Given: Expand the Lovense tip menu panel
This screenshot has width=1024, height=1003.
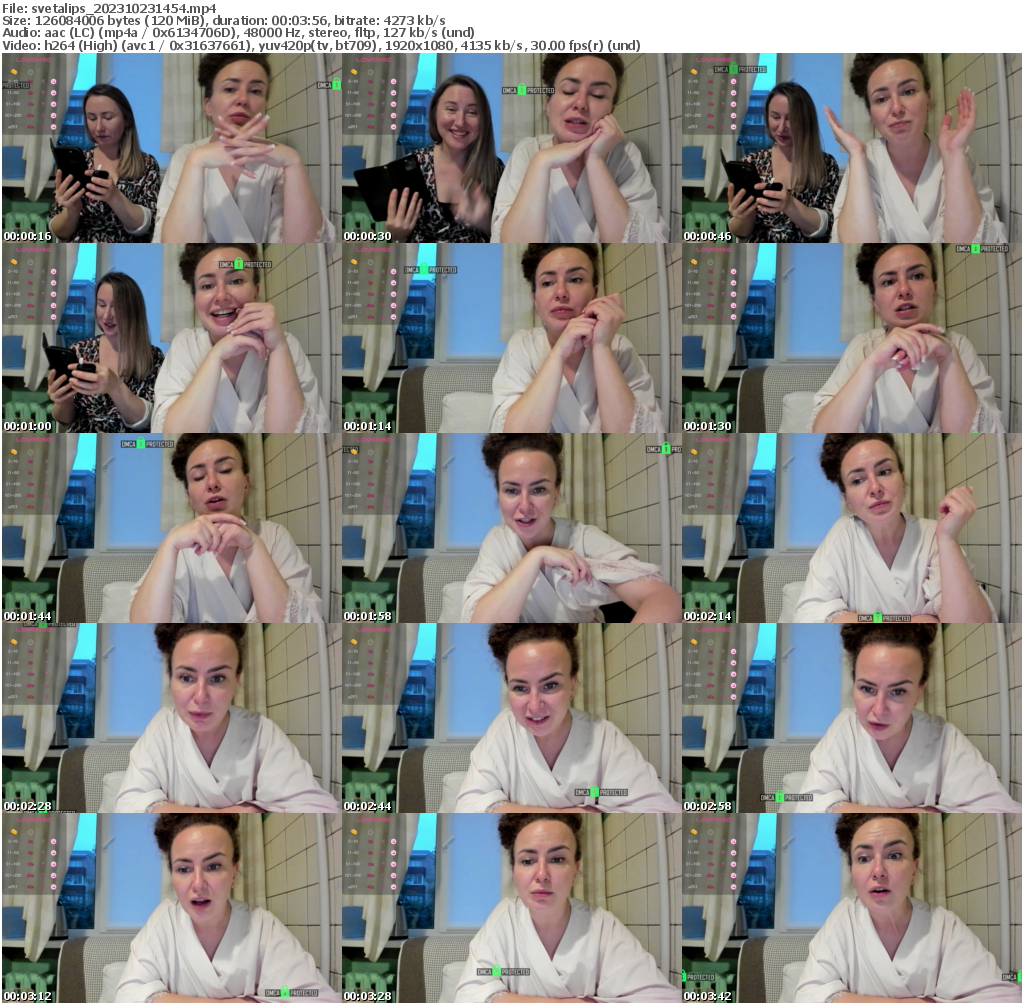Looking at the screenshot, I should (30, 95).
